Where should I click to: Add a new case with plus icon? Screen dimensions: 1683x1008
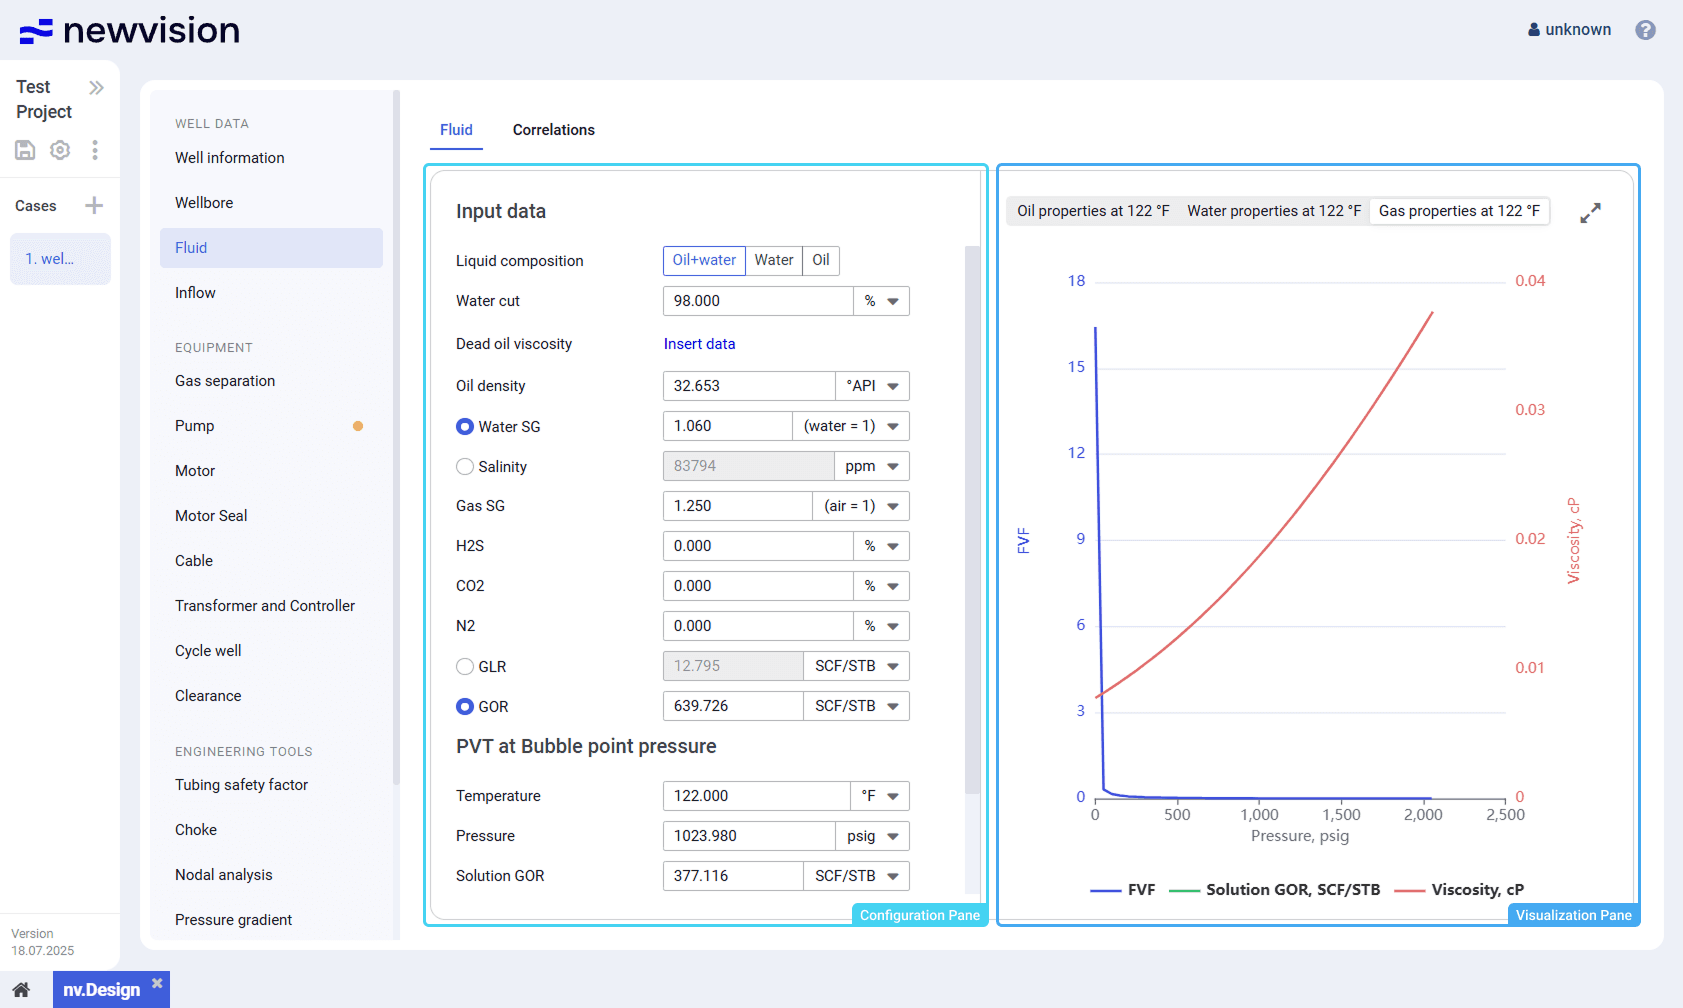pyautogui.click(x=94, y=206)
